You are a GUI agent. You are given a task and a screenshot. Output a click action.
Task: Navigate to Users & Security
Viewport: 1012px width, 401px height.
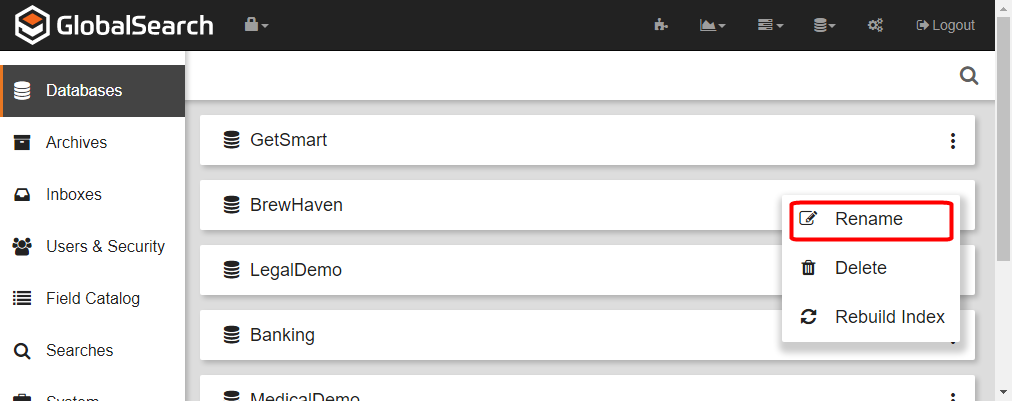(105, 247)
